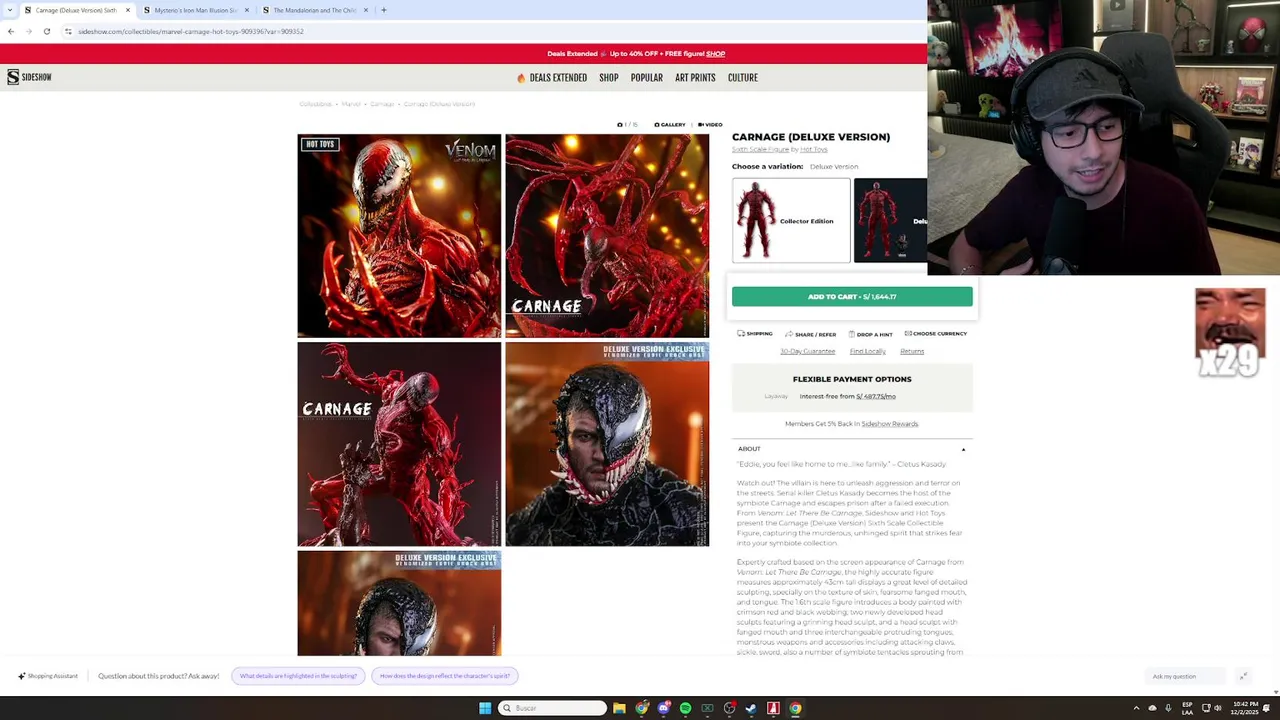This screenshot has height=720, width=1280.
Task: Click the Hot Toys manufacturer link
Action: [813, 150]
